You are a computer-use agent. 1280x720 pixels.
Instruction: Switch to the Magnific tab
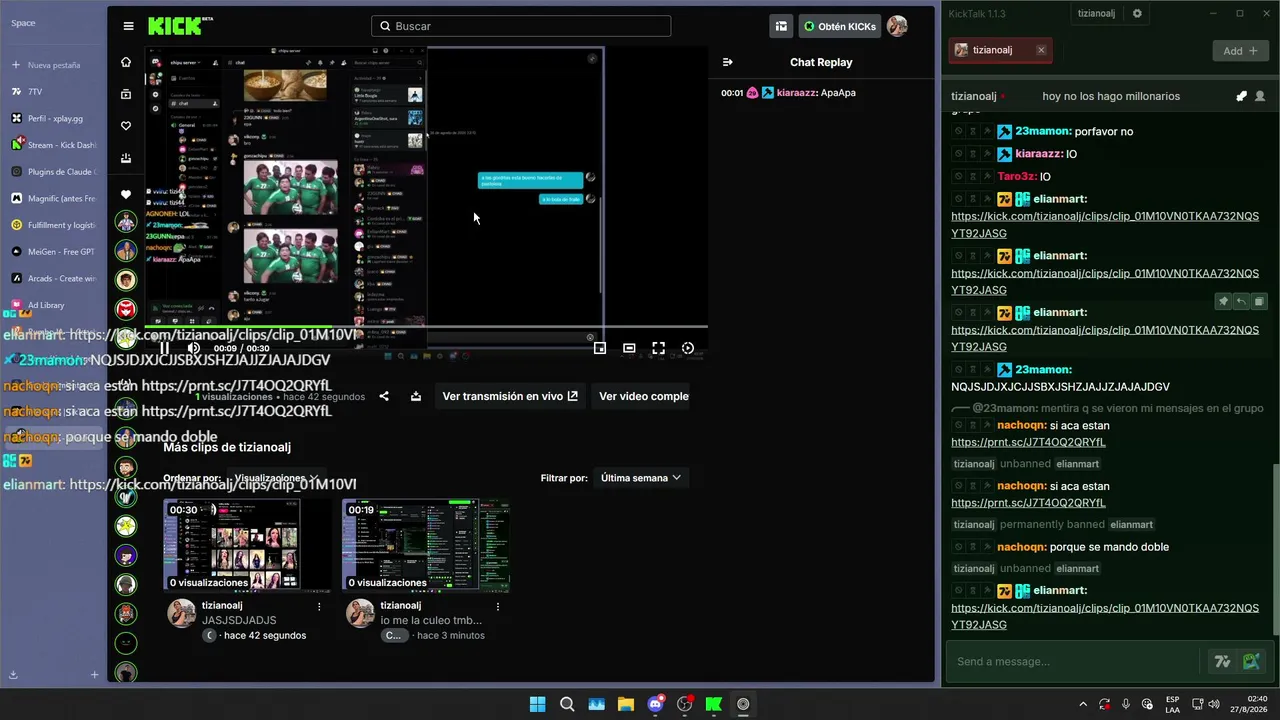(x=53, y=198)
